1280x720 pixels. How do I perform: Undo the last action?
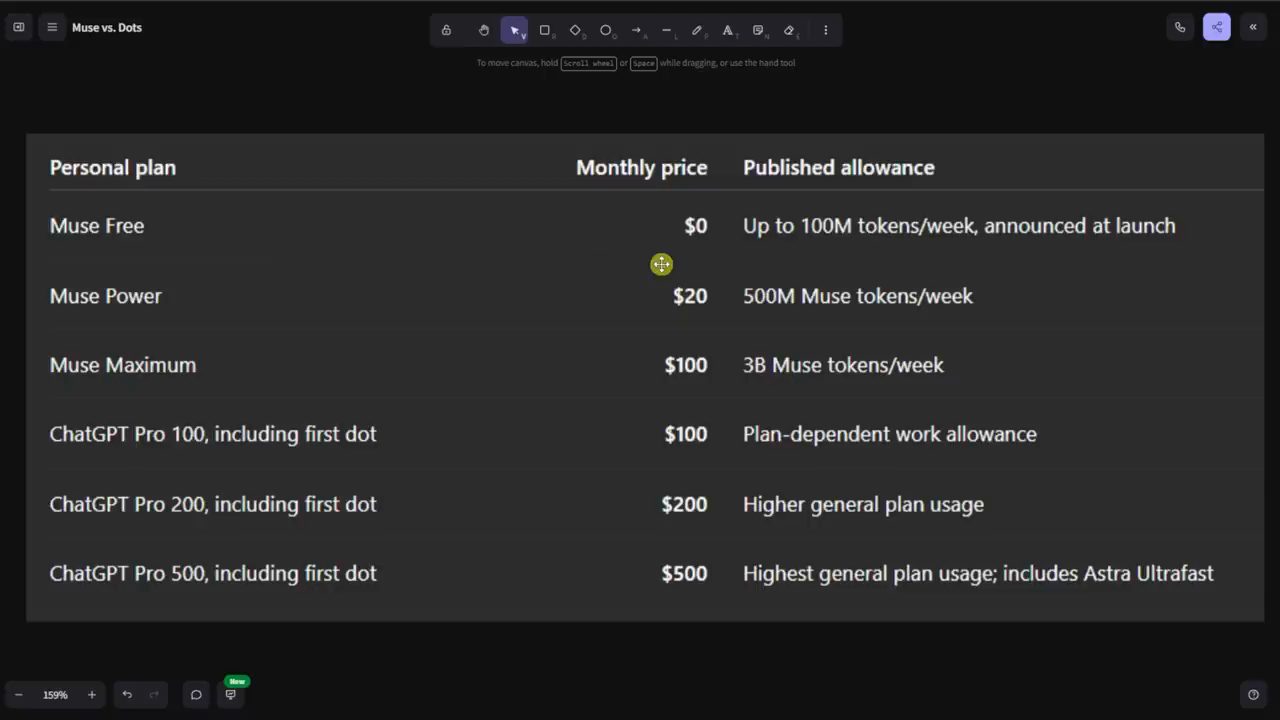coord(127,695)
